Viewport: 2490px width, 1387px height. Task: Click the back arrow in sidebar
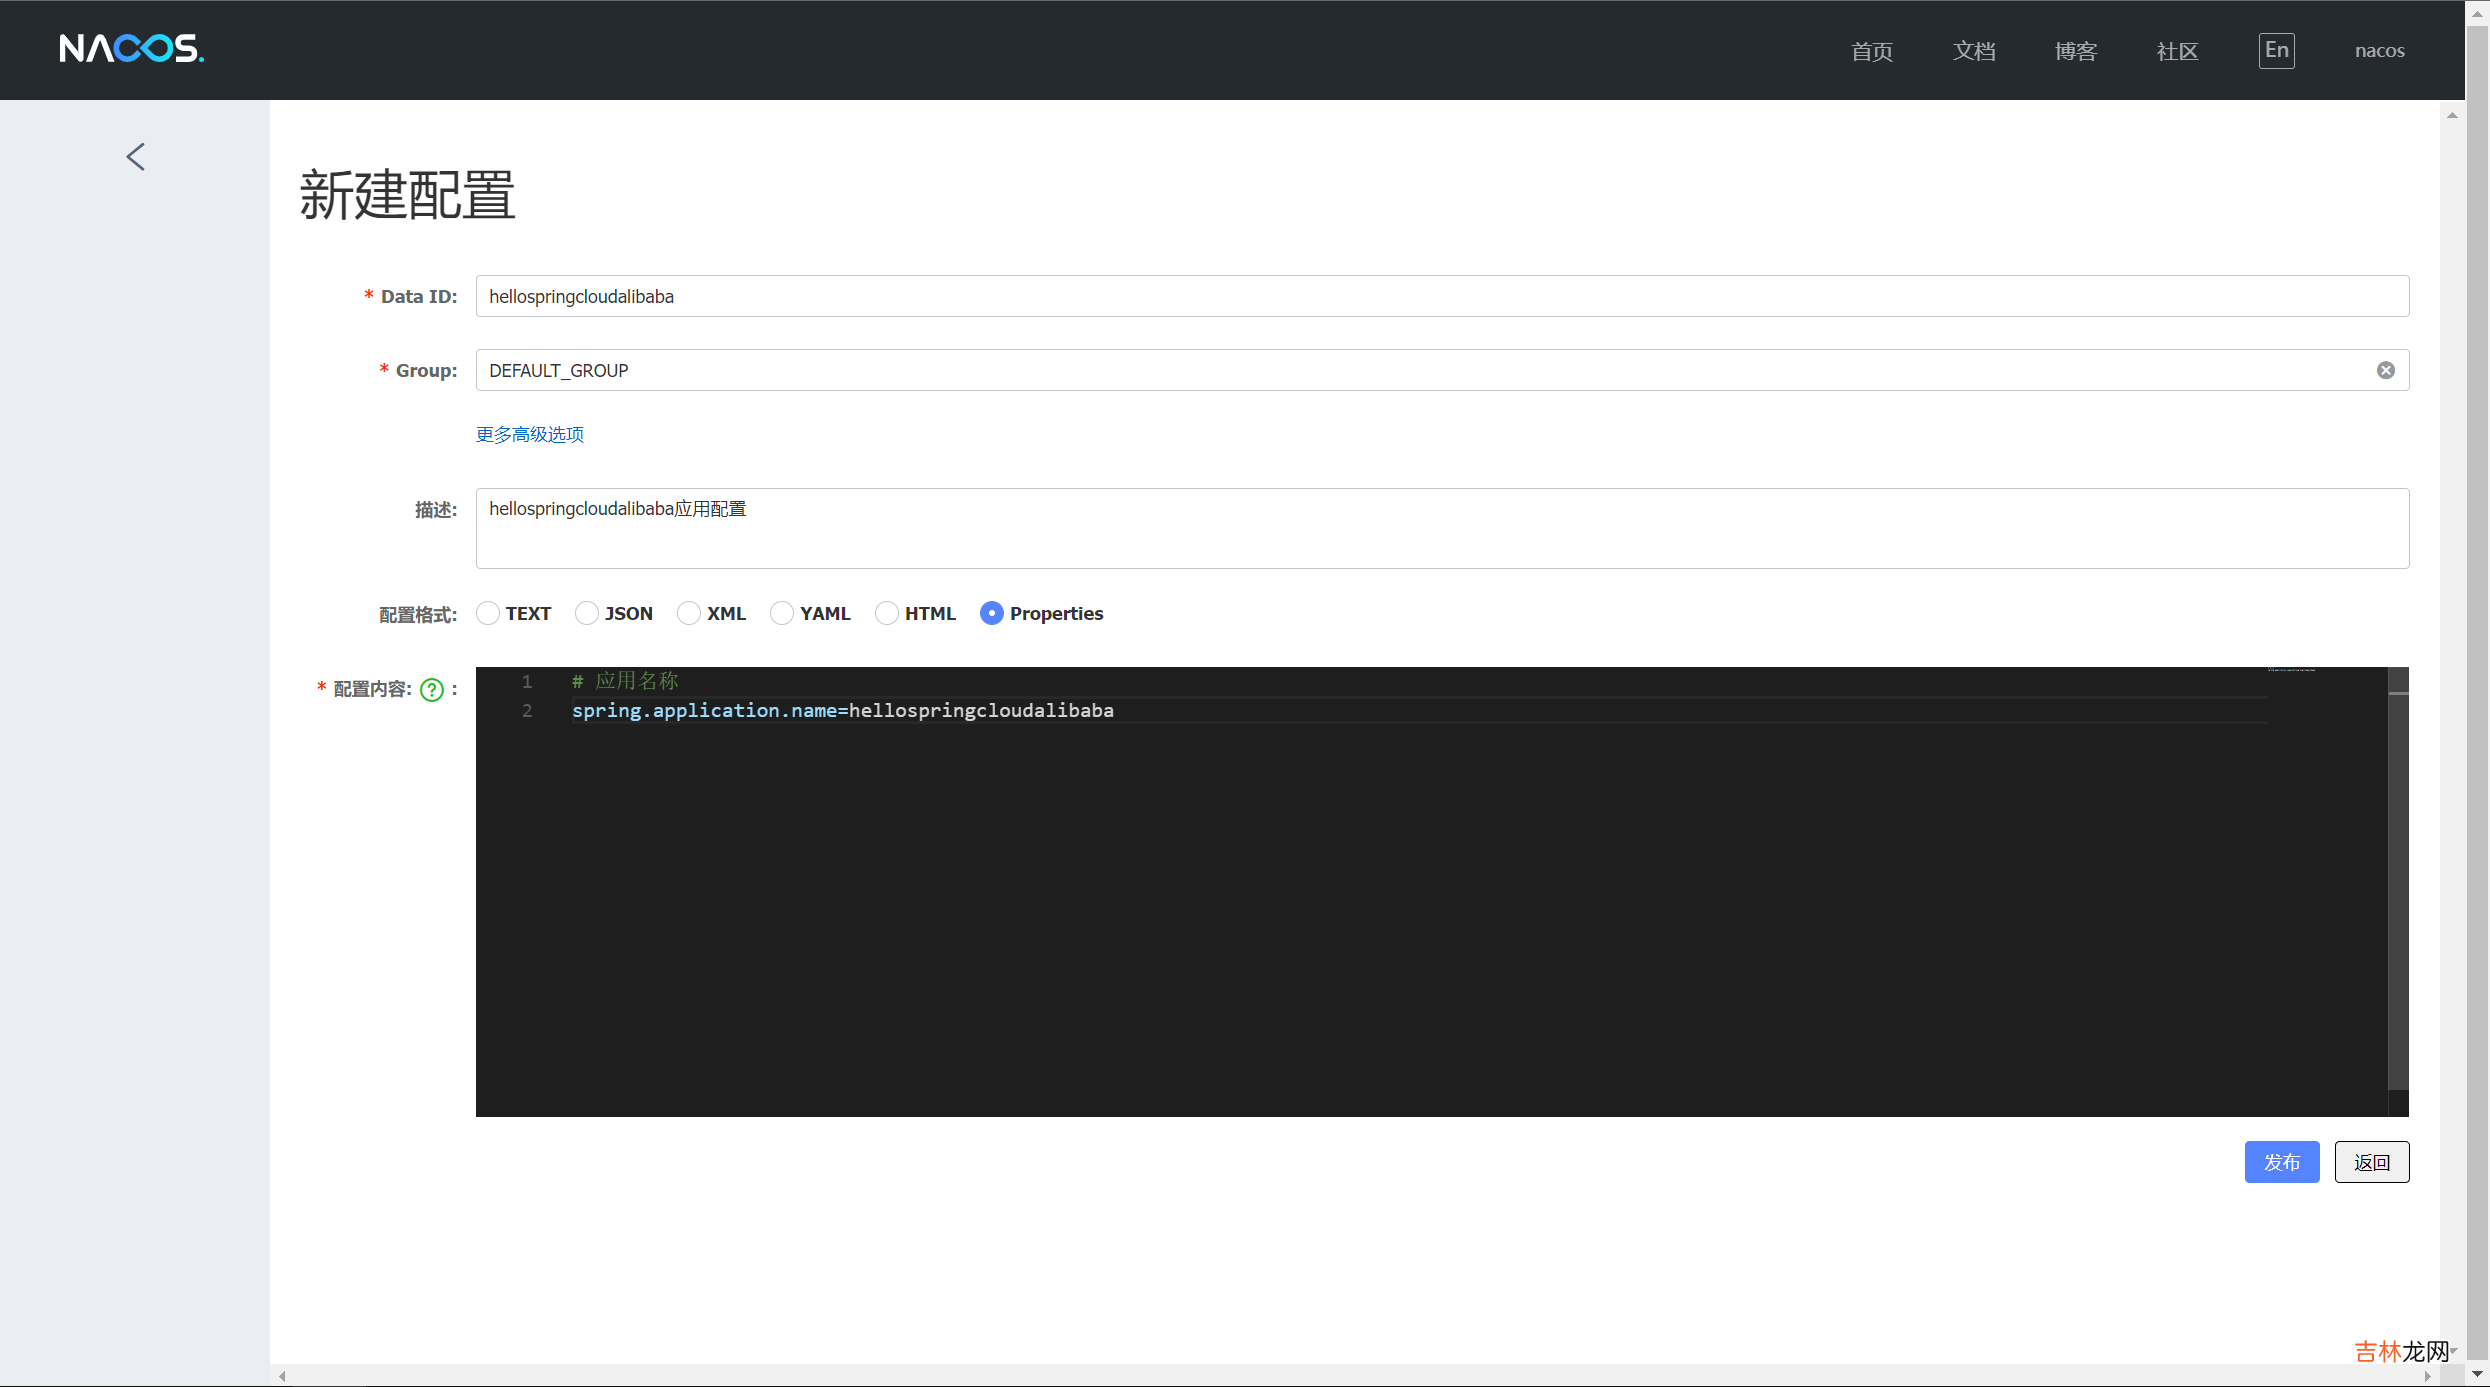tap(136, 157)
